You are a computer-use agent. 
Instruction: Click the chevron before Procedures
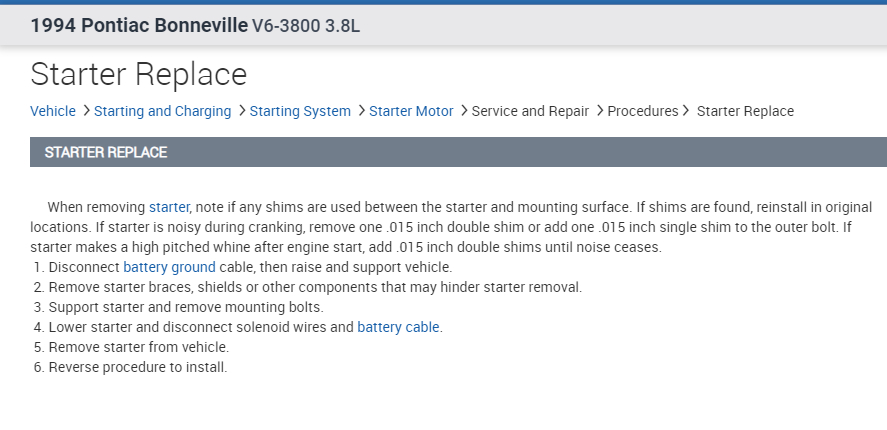click(599, 111)
